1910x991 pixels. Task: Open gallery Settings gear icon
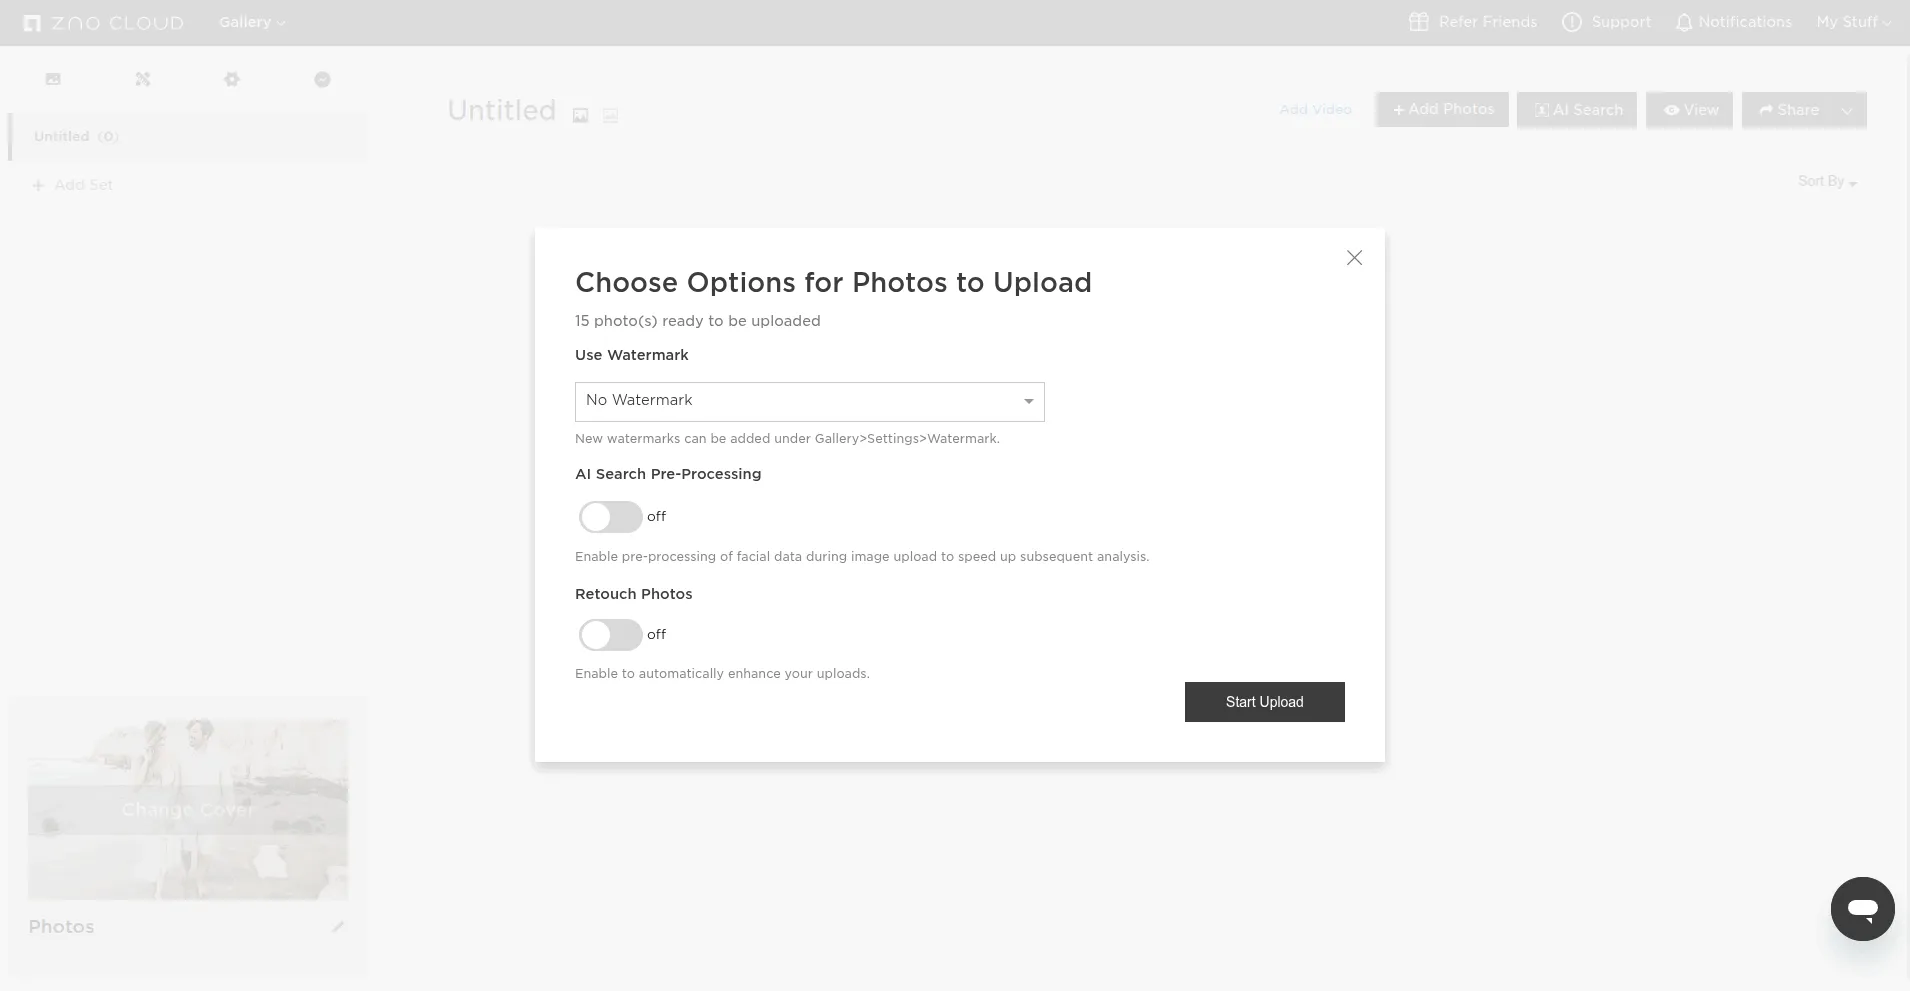point(232,79)
